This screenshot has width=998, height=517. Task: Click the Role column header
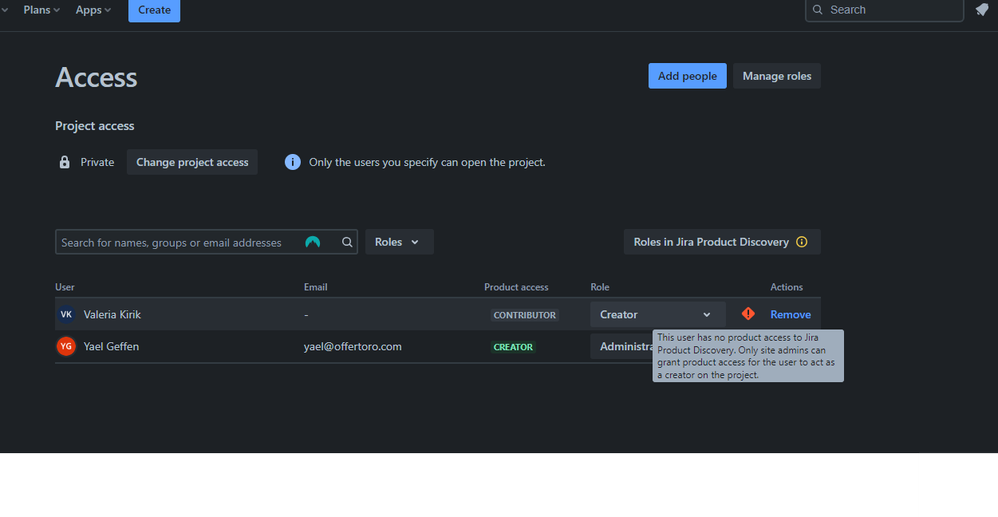600,287
